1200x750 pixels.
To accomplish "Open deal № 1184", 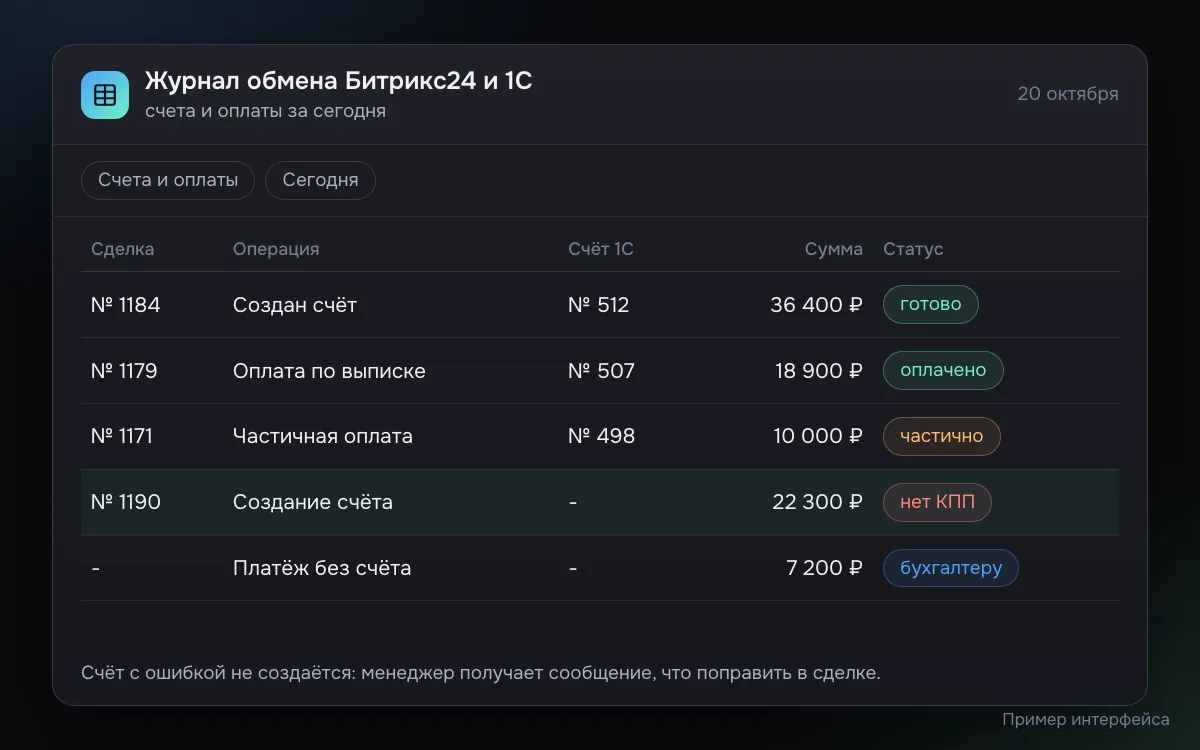I will [125, 305].
